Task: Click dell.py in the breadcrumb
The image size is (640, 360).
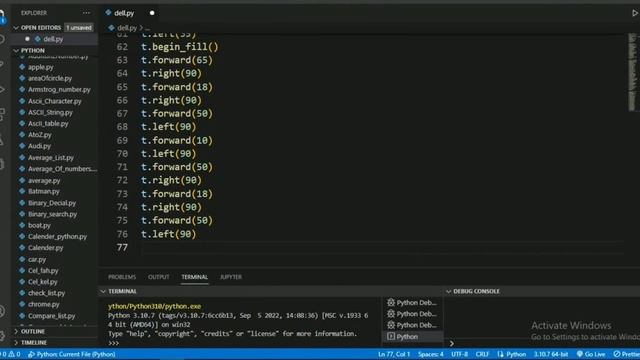Action: pyautogui.click(x=127, y=28)
